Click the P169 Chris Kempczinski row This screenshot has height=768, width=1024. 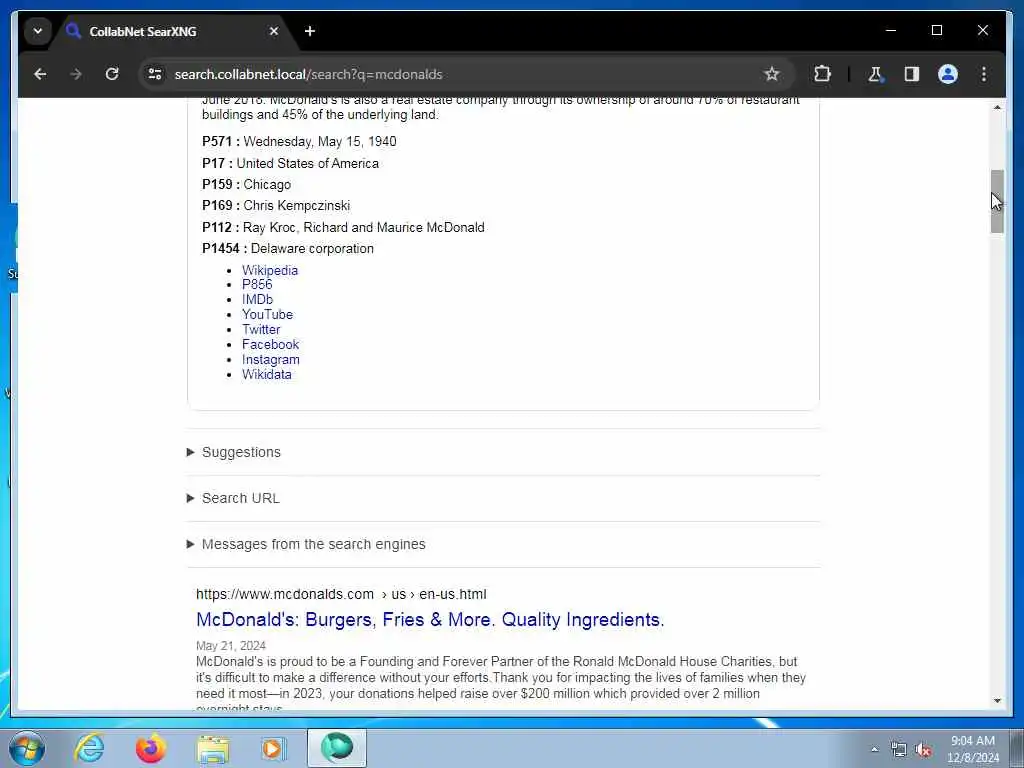point(276,206)
